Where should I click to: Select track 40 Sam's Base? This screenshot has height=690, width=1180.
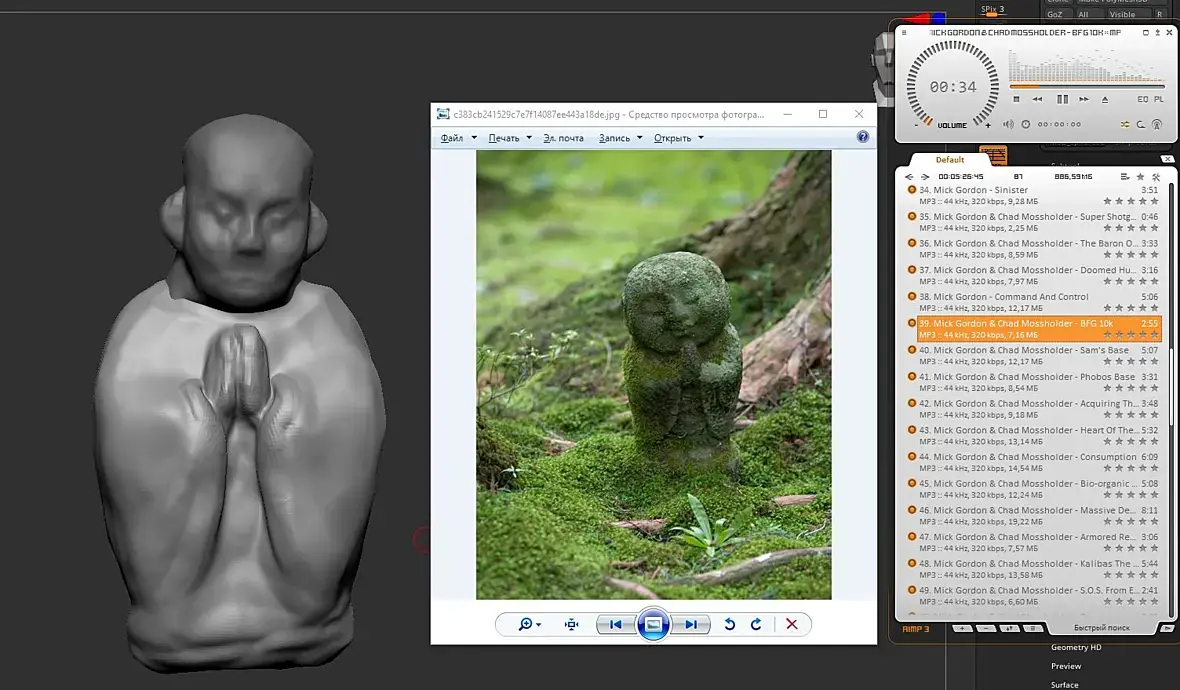coord(1032,356)
